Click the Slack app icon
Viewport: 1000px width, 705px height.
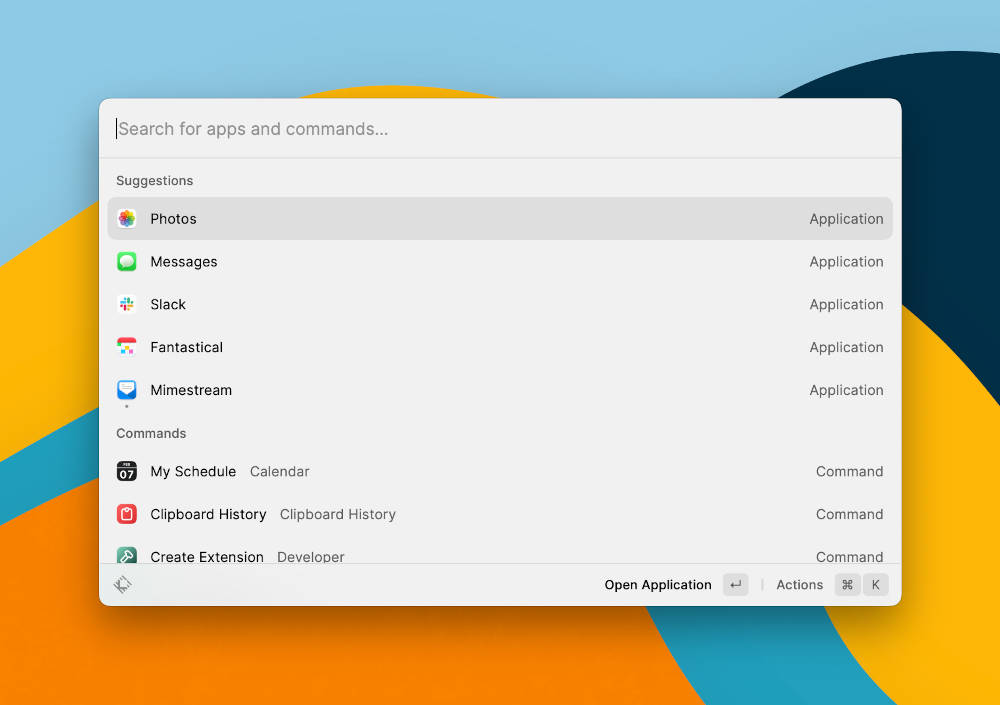127,304
